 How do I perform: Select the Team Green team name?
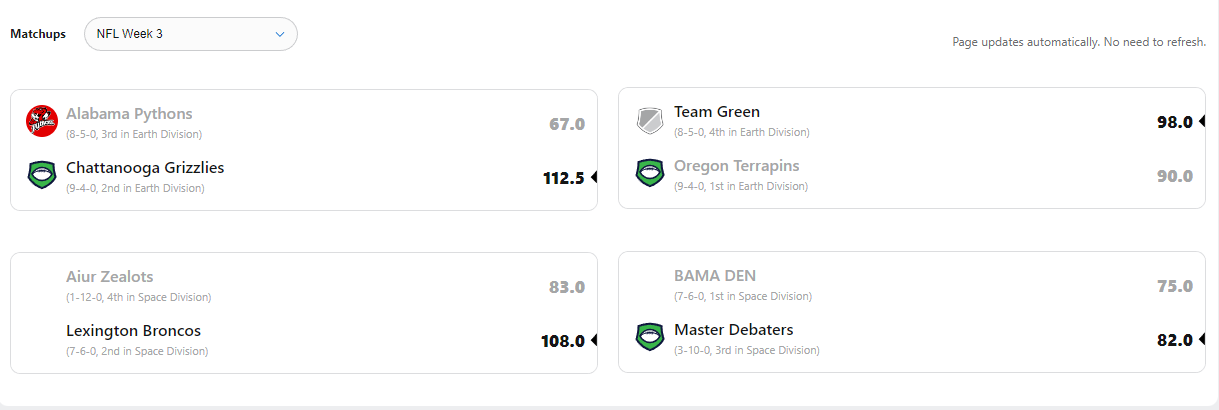(x=717, y=112)
